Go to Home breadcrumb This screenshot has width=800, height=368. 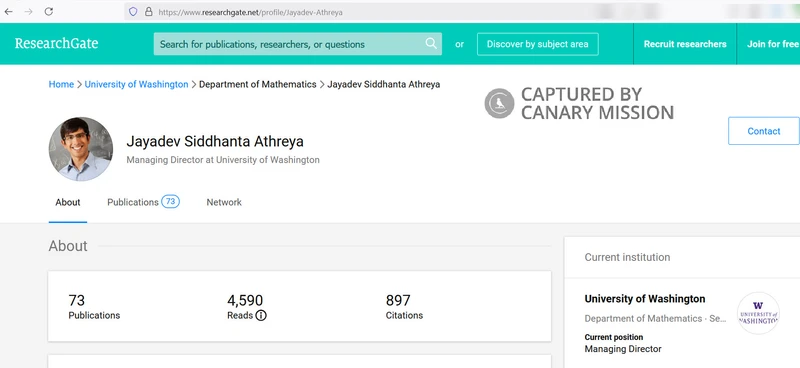[61, 84]
